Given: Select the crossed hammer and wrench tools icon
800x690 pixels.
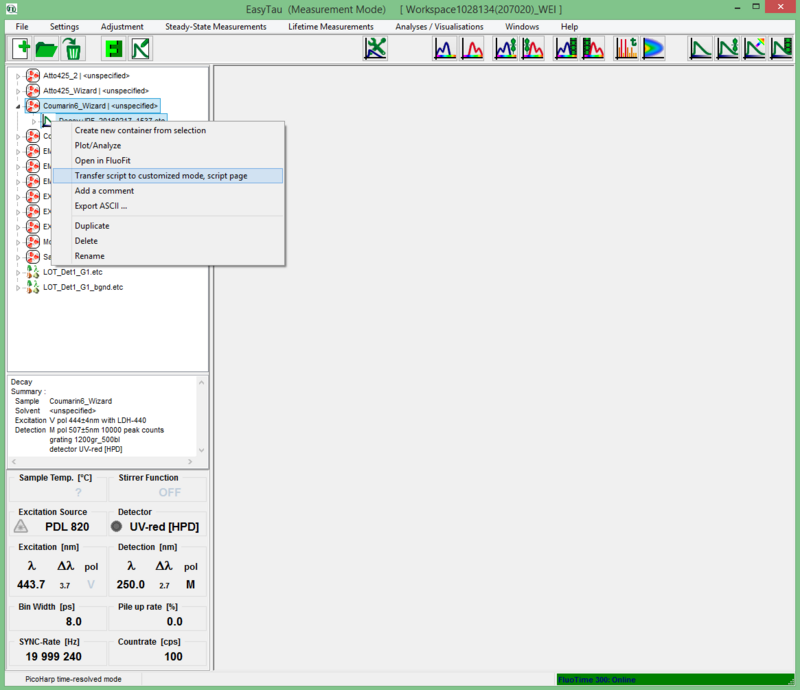Looking at the screenshot, I should [x=374, y=47].
